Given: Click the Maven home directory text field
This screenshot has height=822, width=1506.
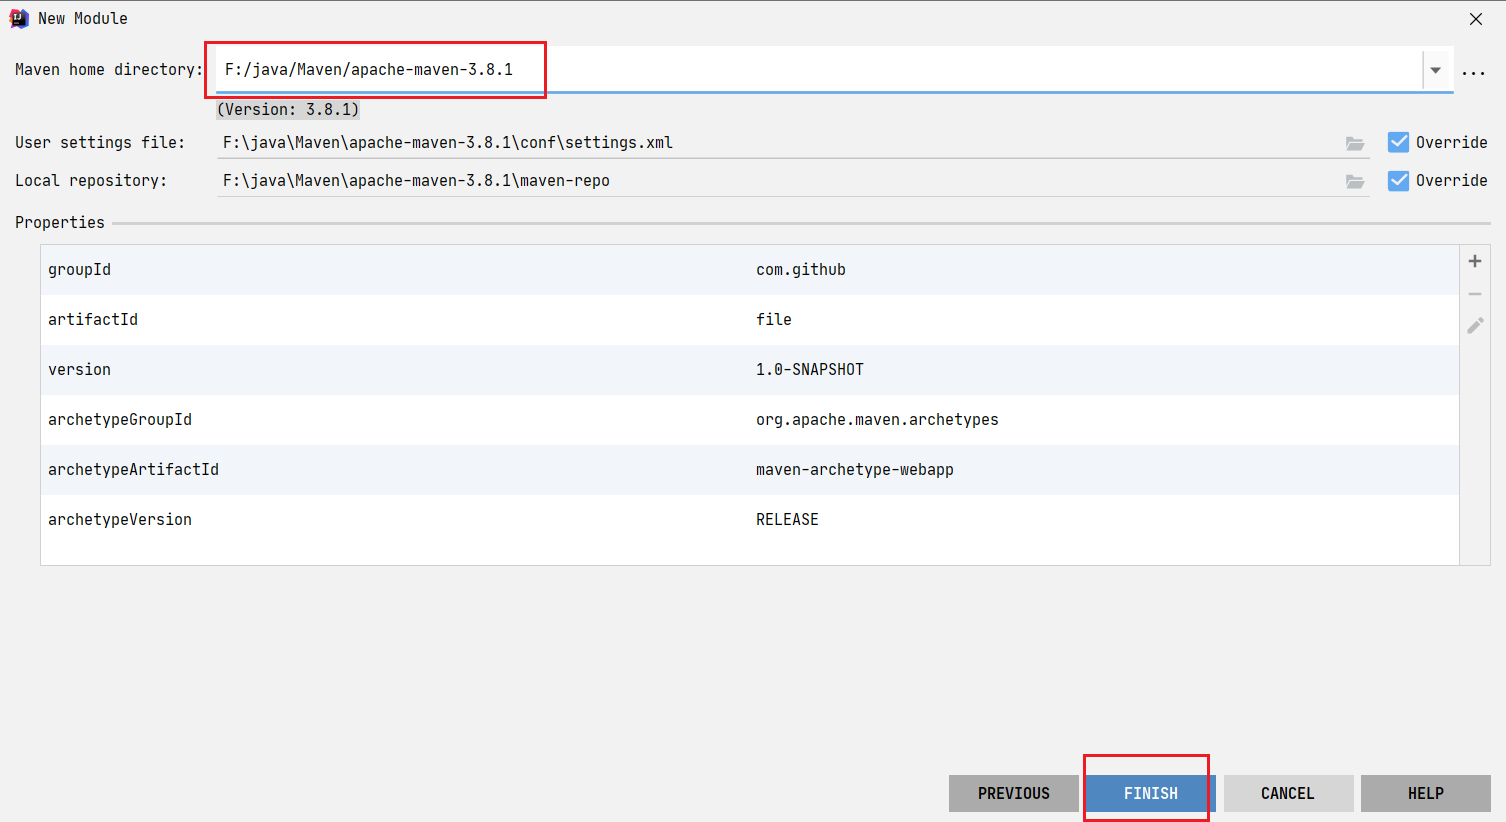Looking at the screenshot, I should click(x=800, y=70).
